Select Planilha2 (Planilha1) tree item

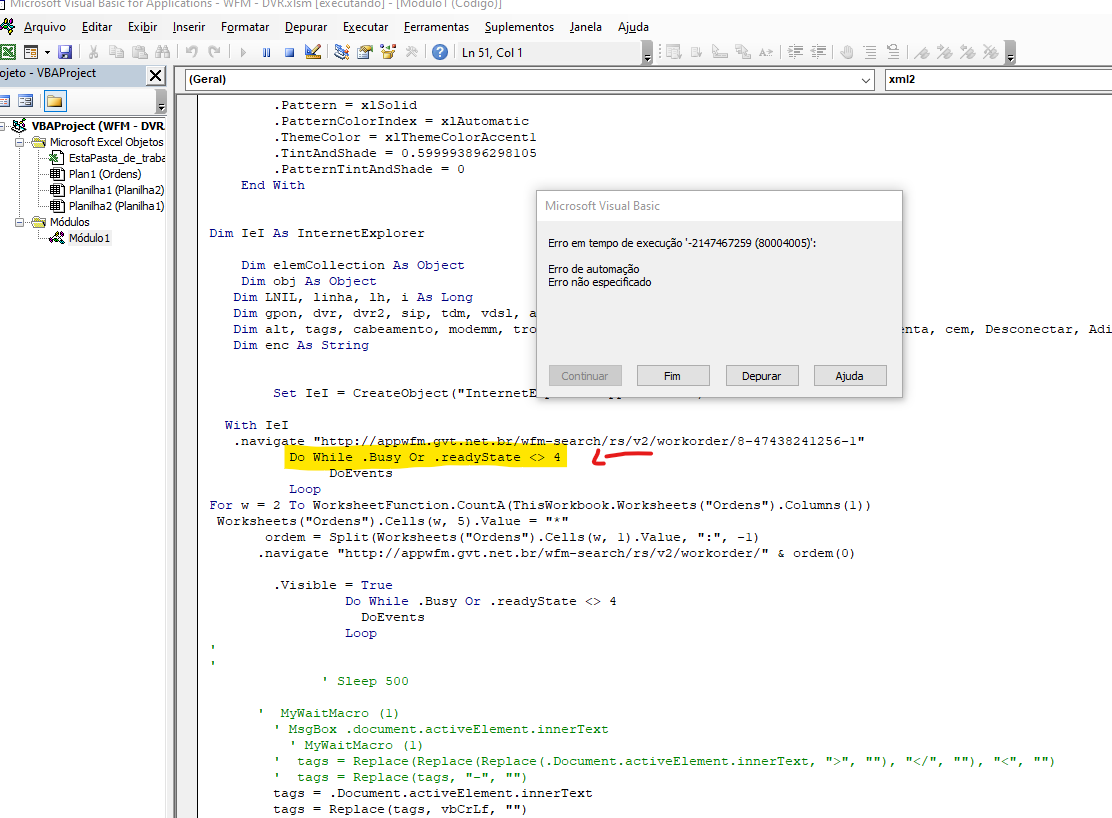tap(116, 206)
